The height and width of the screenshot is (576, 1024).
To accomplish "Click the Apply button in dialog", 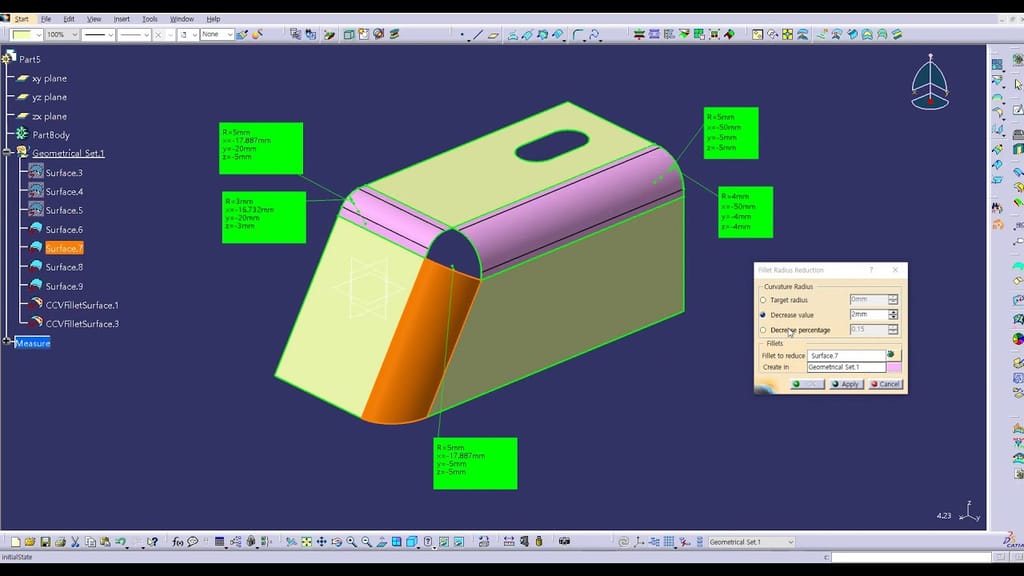I will pyautogui.click(x=845, y=384).
